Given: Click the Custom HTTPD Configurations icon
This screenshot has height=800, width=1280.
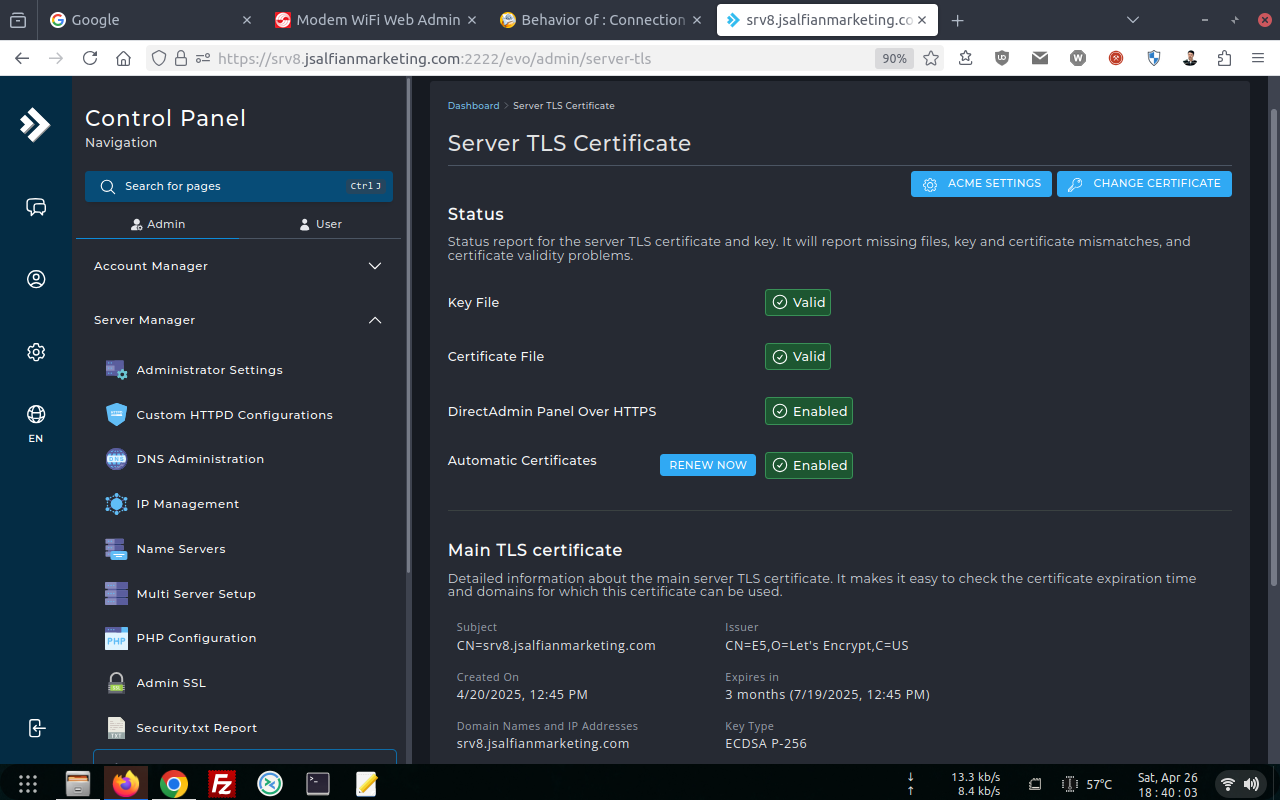Looking at the screenshot, I should [x=116, y=414].
